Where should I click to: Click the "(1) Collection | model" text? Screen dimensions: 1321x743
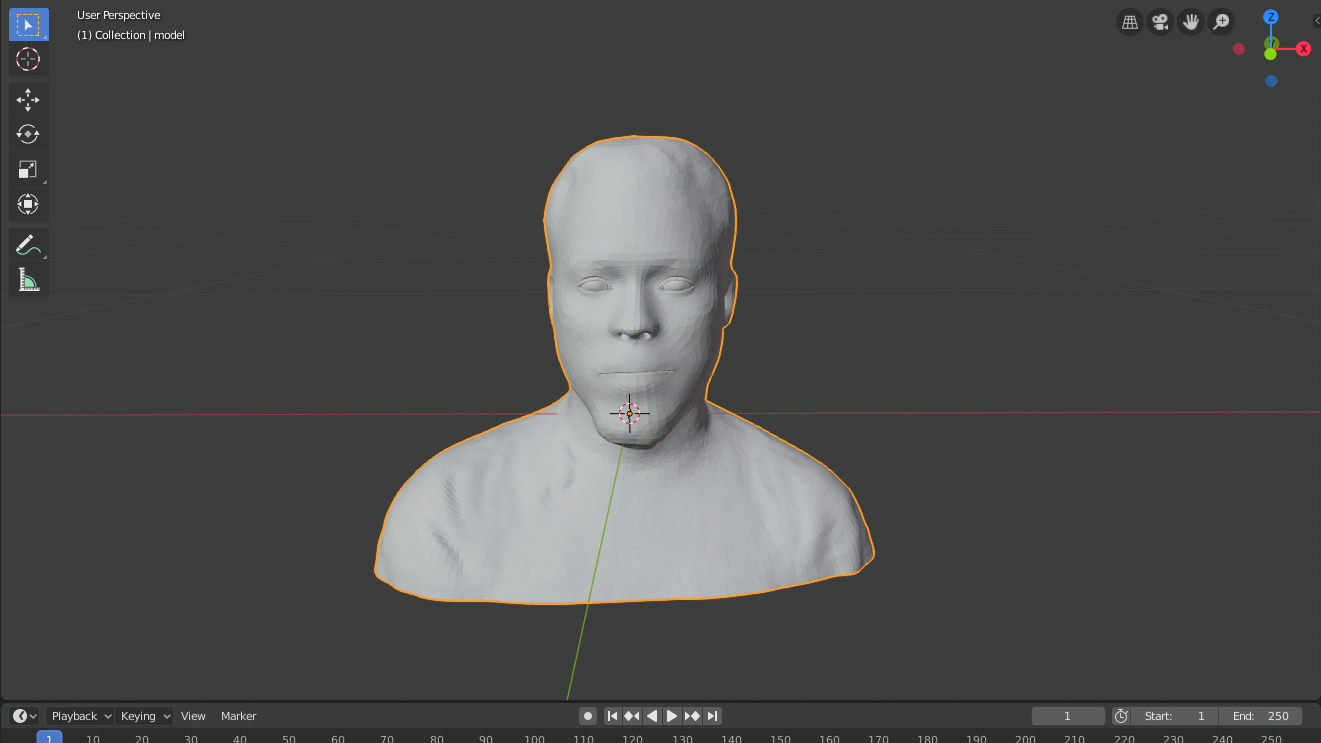pos(131,35)
